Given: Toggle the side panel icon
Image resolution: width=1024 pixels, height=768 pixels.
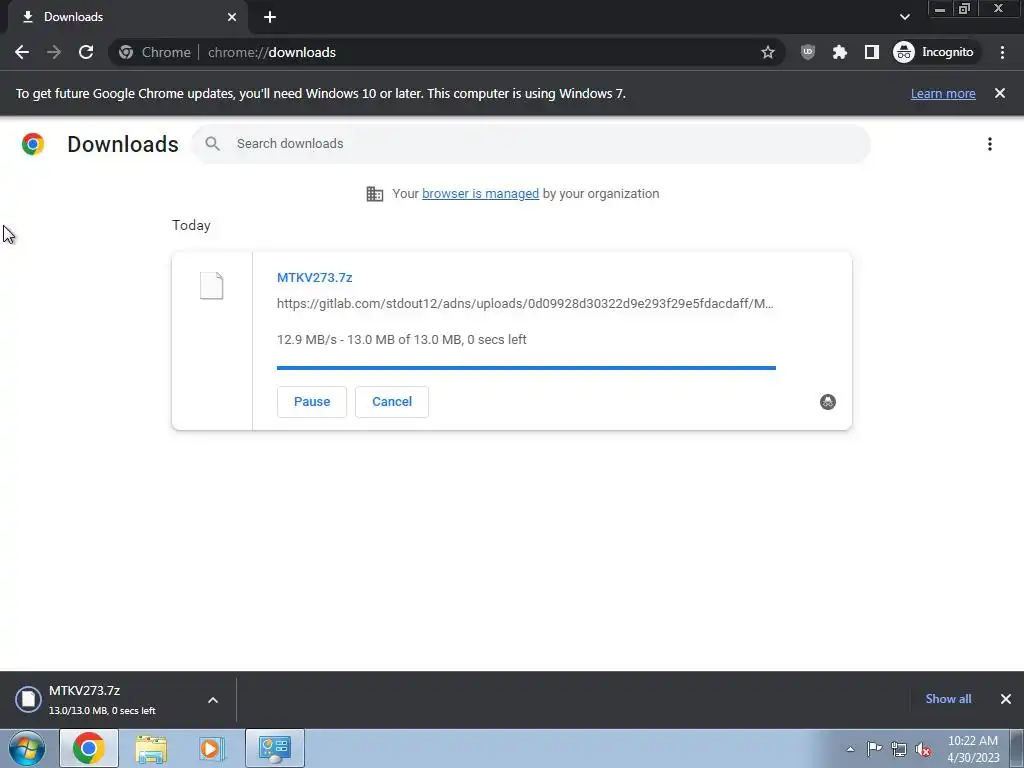Looking at the screenshot, I should point(872,52).
